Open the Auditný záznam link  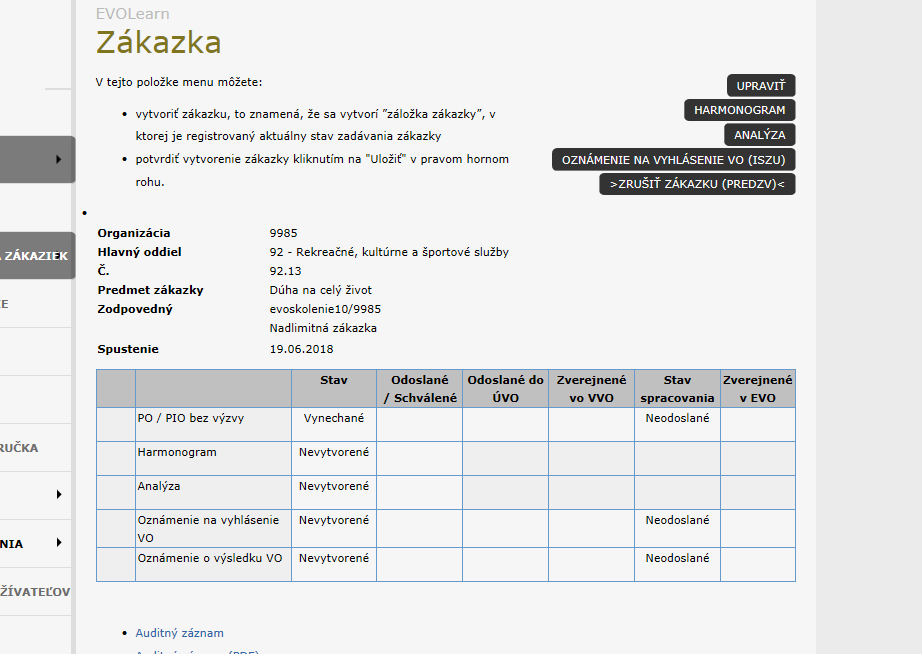tap(179, 633)
